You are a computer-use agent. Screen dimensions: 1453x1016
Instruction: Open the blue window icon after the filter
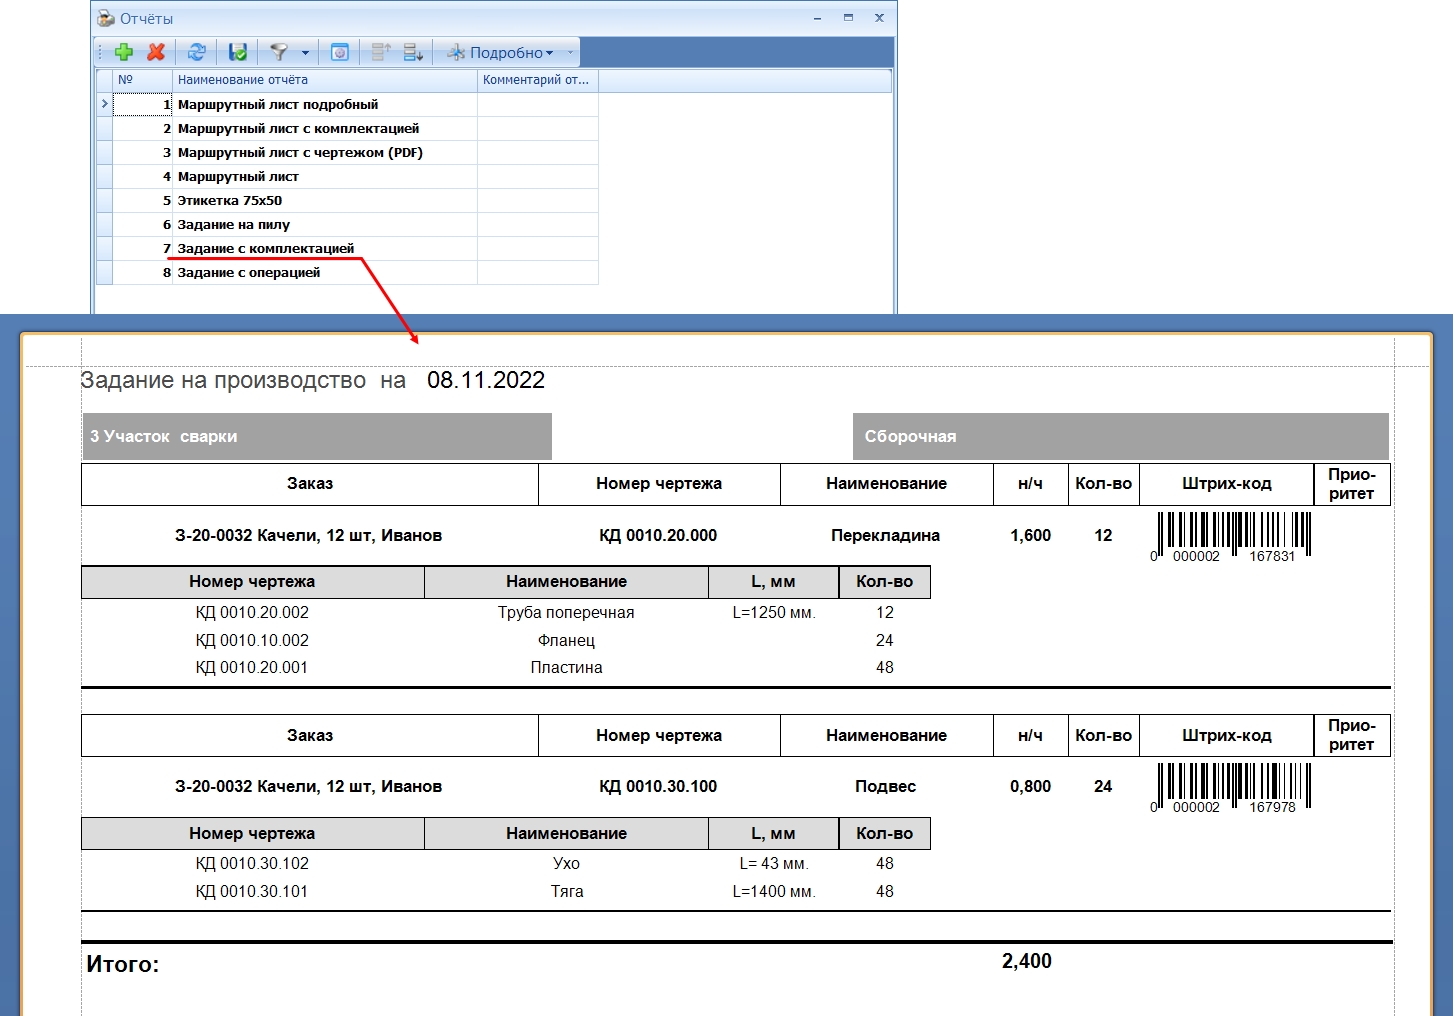pyautogui.click(x=340, y=52)
